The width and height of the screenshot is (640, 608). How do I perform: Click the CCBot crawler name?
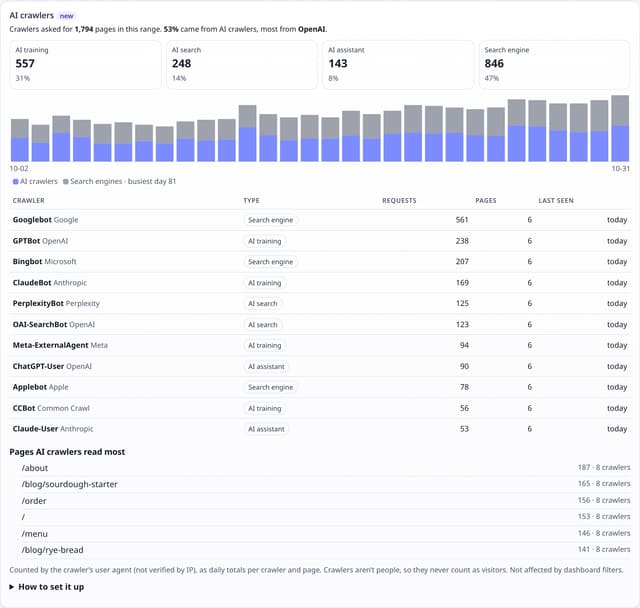24,408
